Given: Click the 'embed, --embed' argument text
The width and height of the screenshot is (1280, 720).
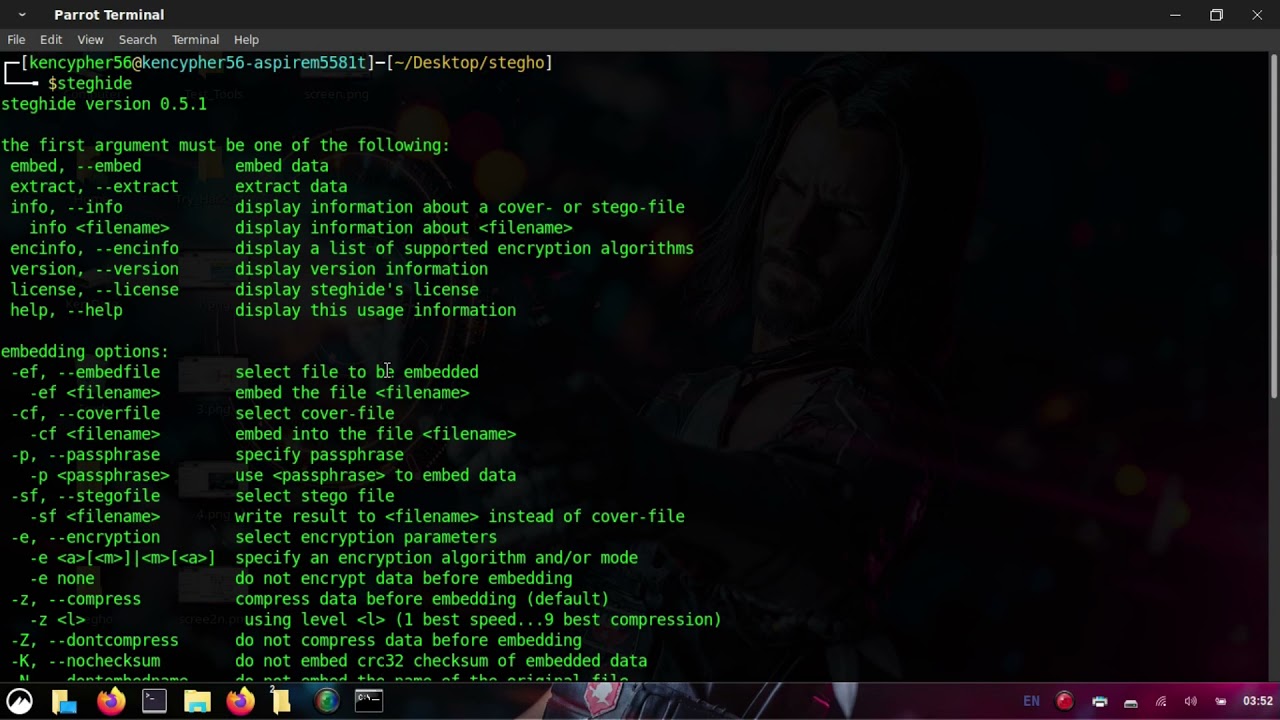Looking at the screenshot, I should (x=76, y=166).
